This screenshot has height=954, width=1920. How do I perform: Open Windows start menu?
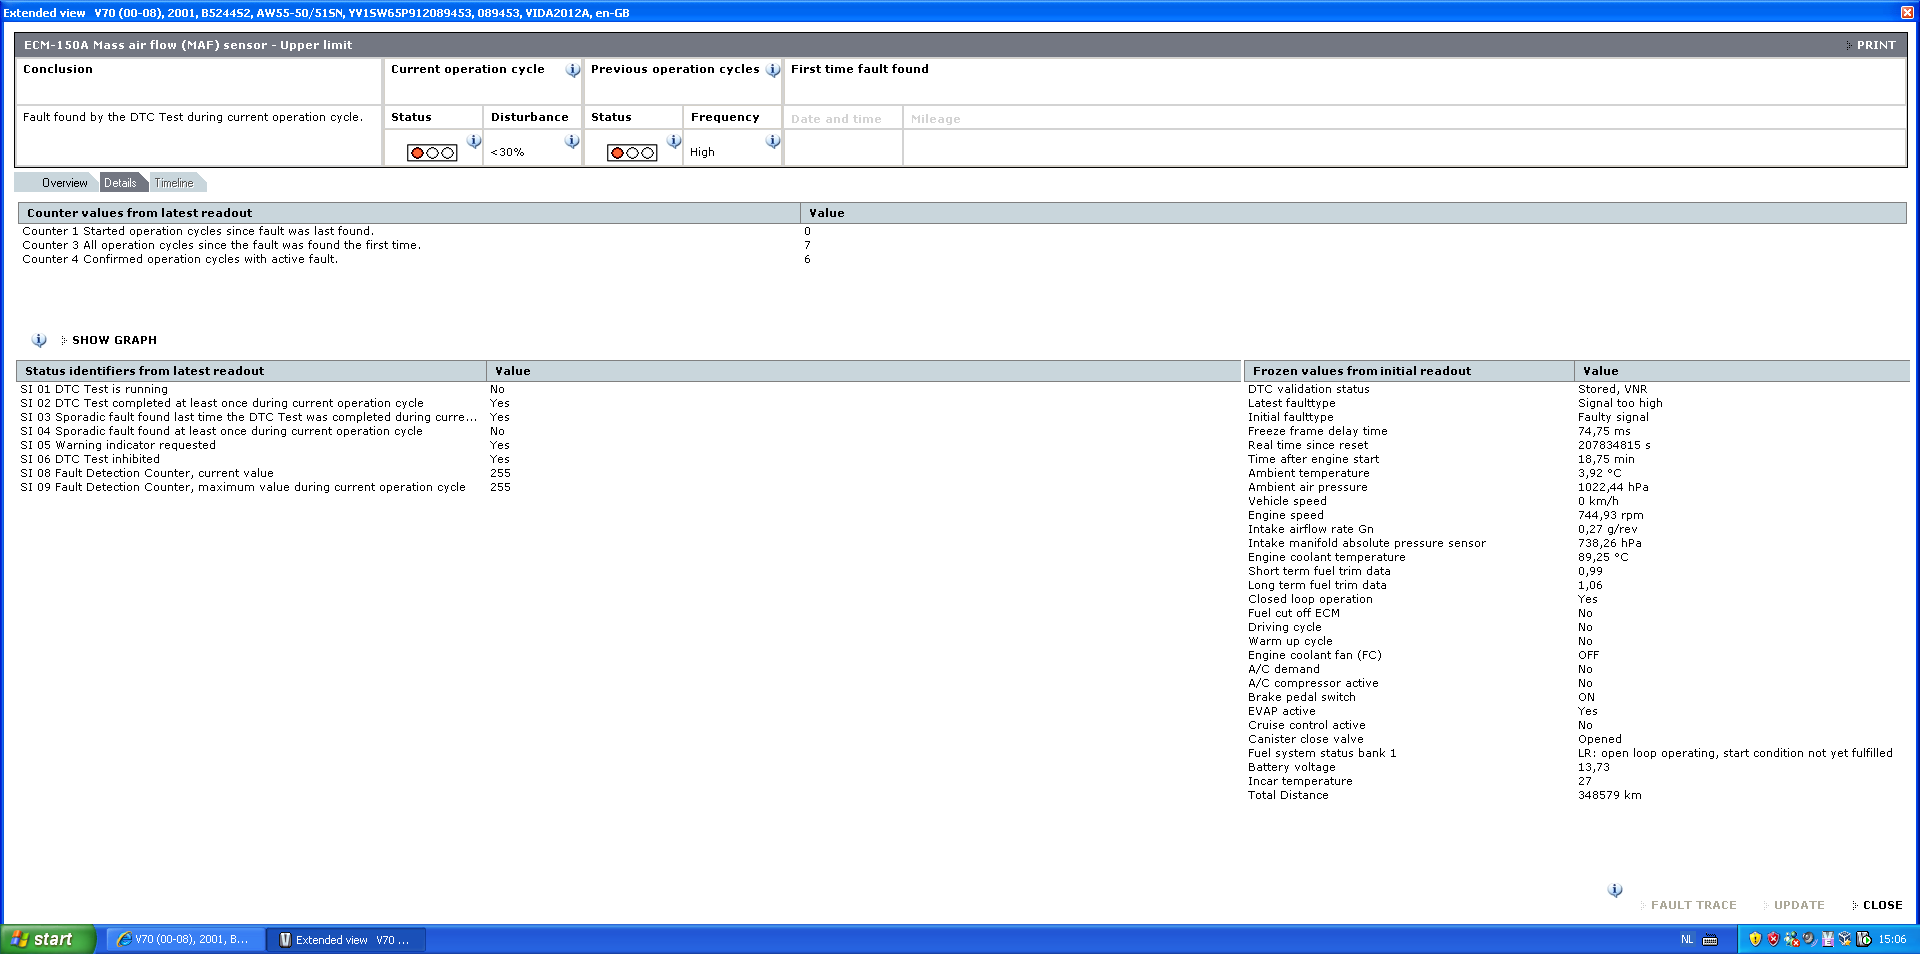point(48,939)
